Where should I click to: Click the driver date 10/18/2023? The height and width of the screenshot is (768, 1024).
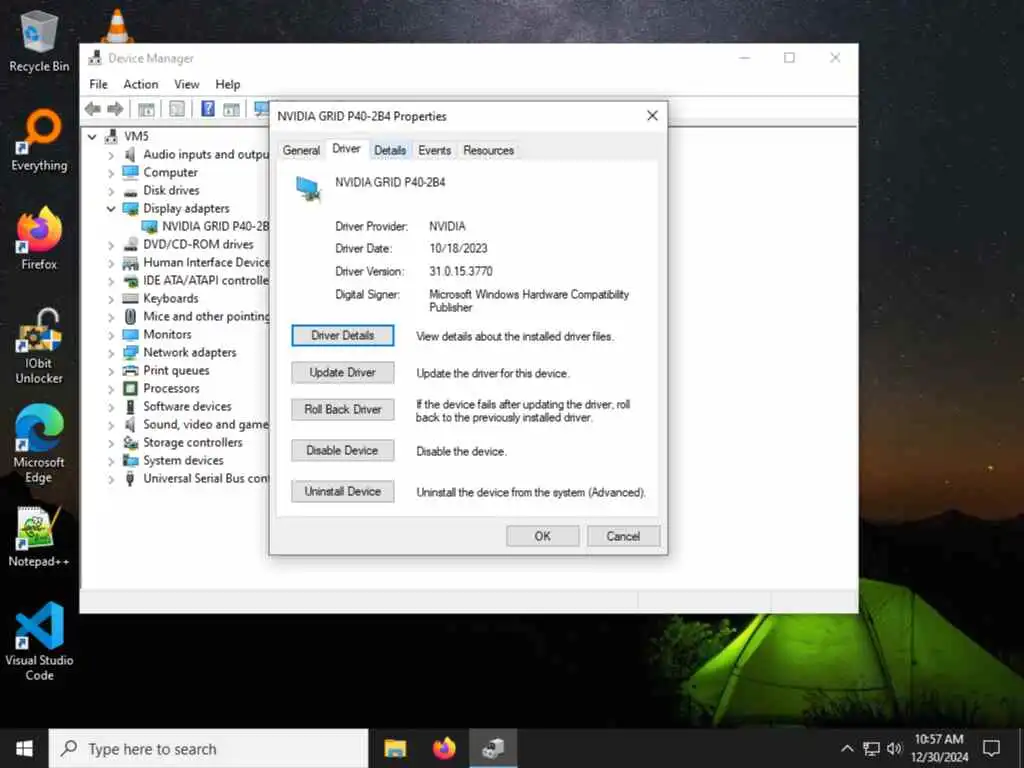458,248
